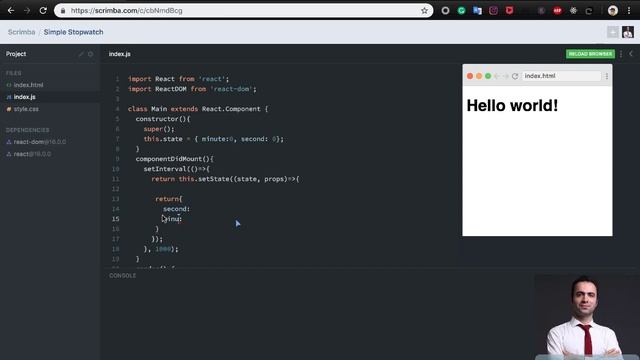Click the react@16.0.0 dependency
640x360 pixels.
(x=32, y=154)
